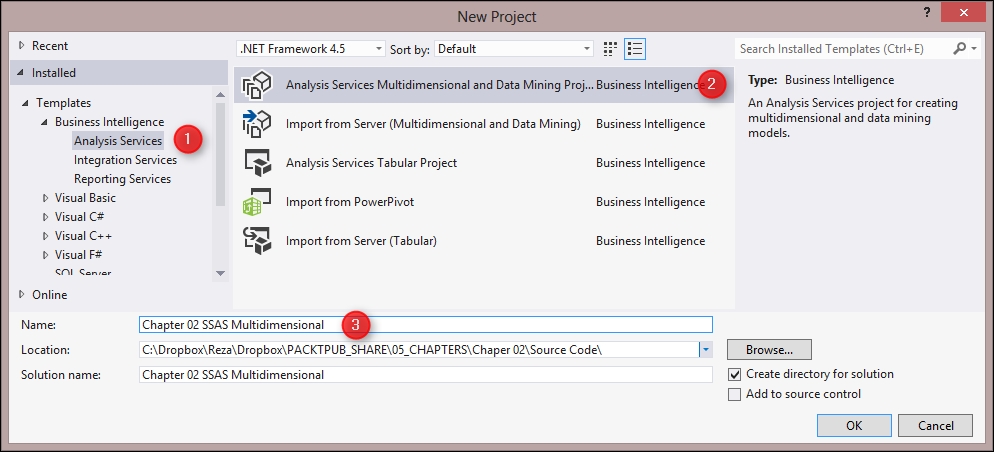Switch to medium icons list view

click(x=635, y=49)
